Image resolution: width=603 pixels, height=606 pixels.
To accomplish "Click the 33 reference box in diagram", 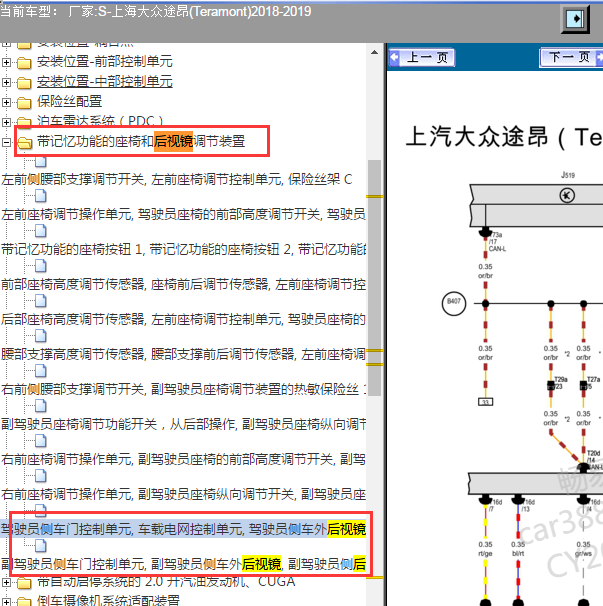I will (x=485, y=402).
